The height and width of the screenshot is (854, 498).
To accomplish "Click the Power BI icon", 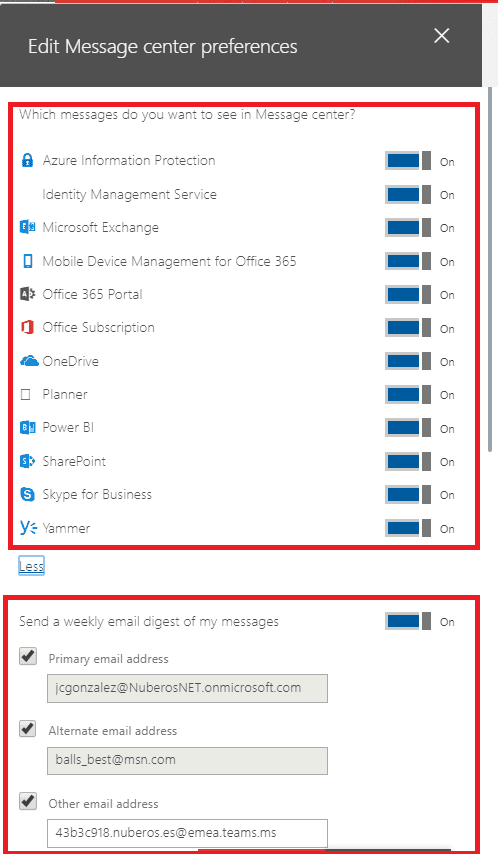I will (28, 428).
